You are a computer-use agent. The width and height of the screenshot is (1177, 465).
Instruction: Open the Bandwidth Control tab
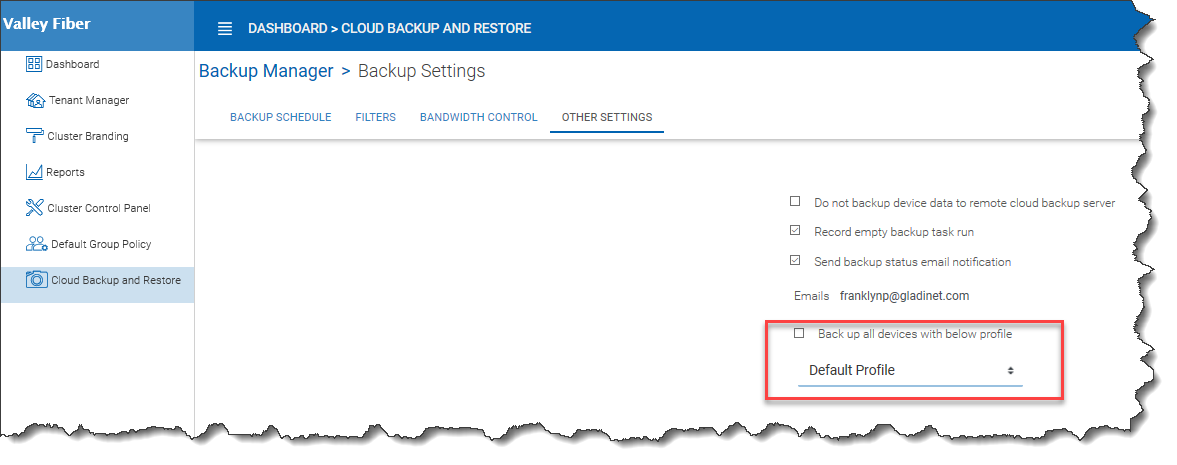[479, 117]
